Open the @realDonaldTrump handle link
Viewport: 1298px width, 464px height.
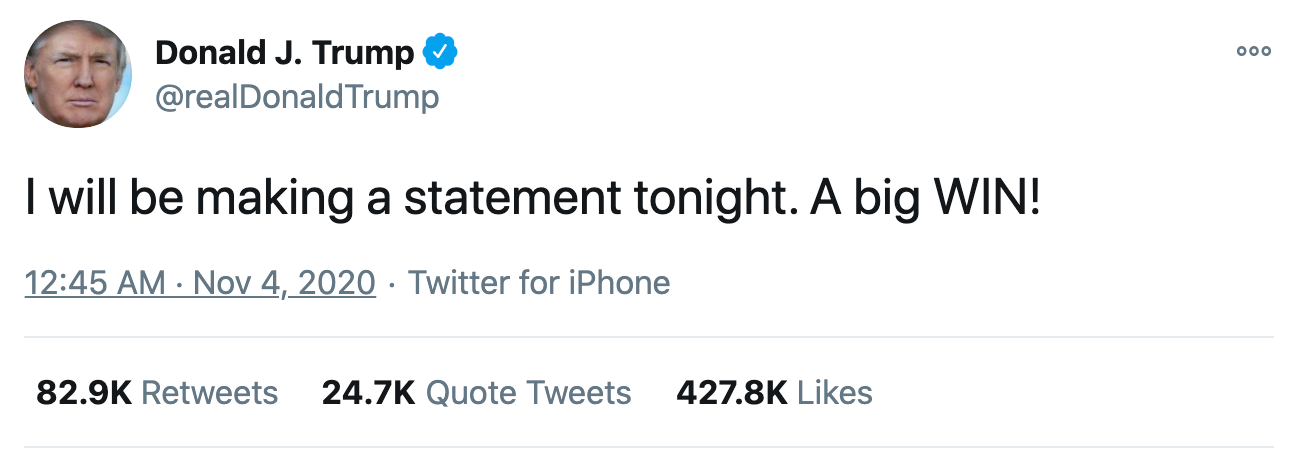pos(297,97)
